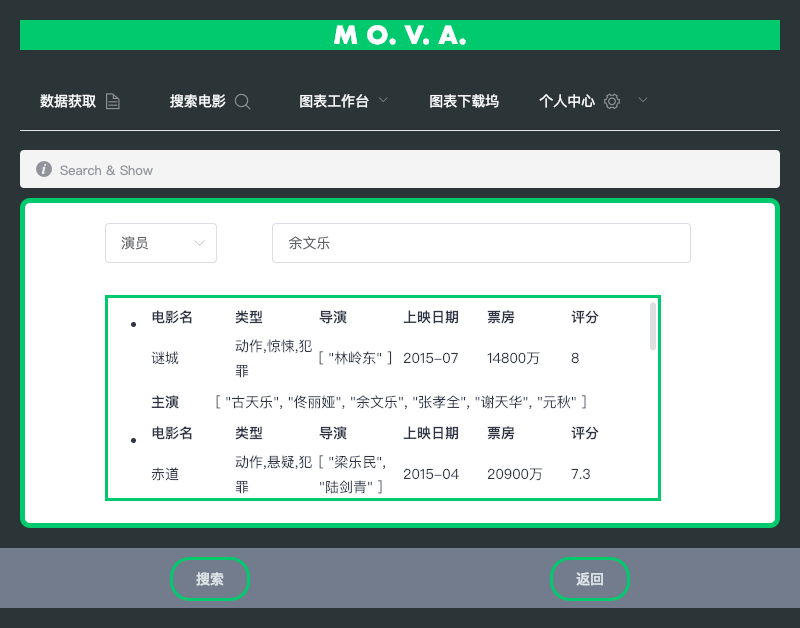Click the 返回 button
This screenshot has width=800, height=628.
pos(590,579)
